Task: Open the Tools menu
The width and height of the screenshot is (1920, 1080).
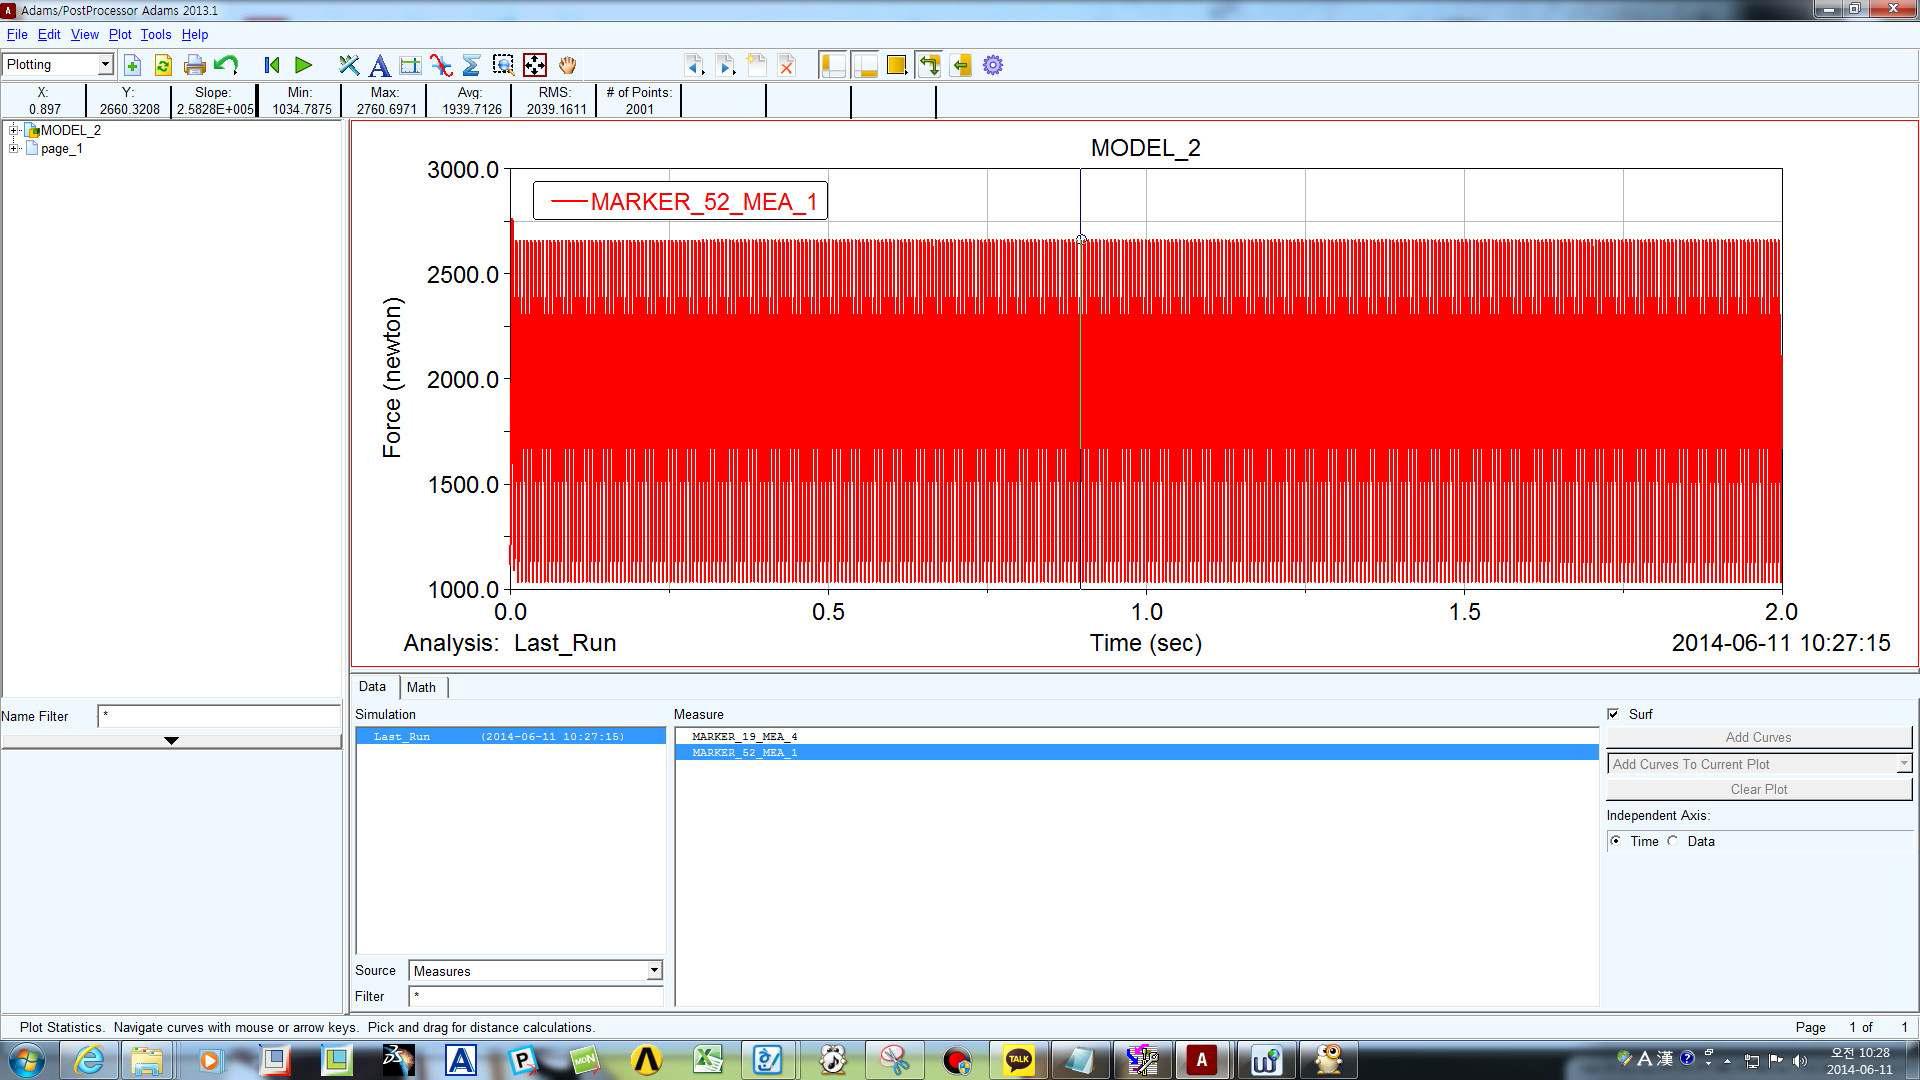Action: (156, 34)
